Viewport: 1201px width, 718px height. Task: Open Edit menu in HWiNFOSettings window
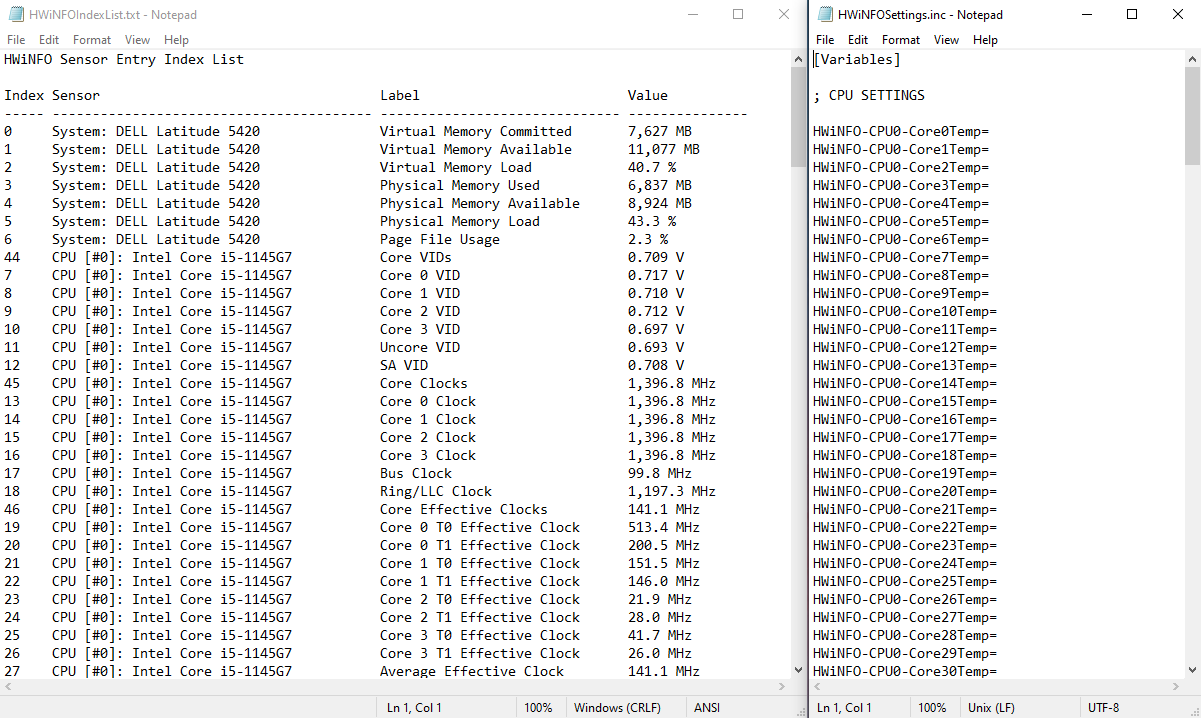coord(858,40)
